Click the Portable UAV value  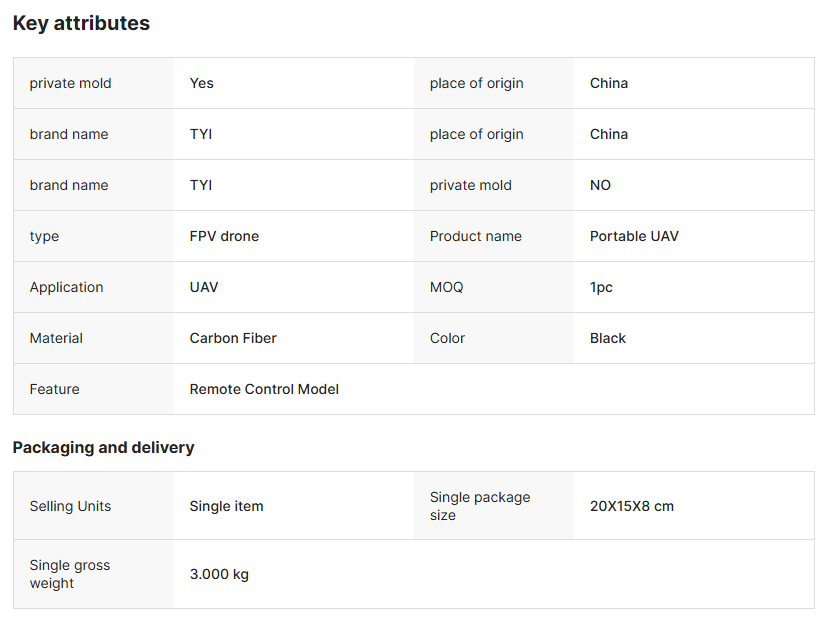pos(634,236)
